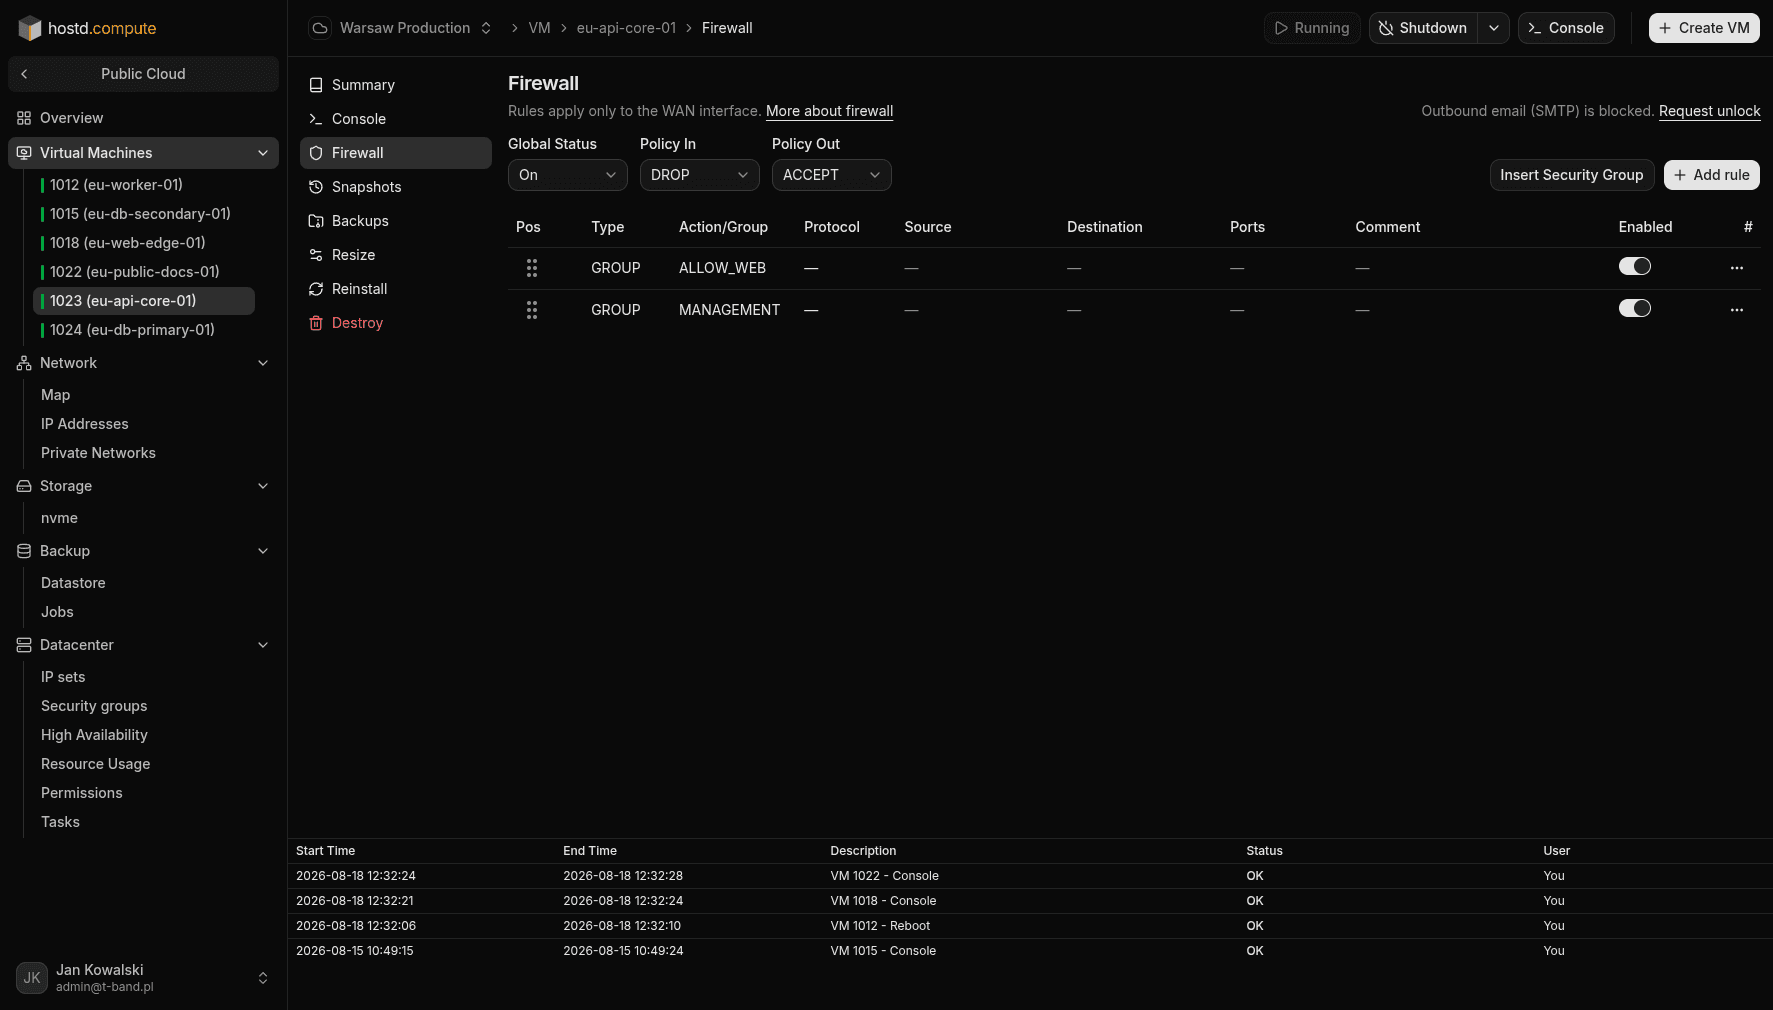Click the eu-api-core-01 breadcrumb
The height and width of the screenshot is (1010, 1773).
point(627,28)
